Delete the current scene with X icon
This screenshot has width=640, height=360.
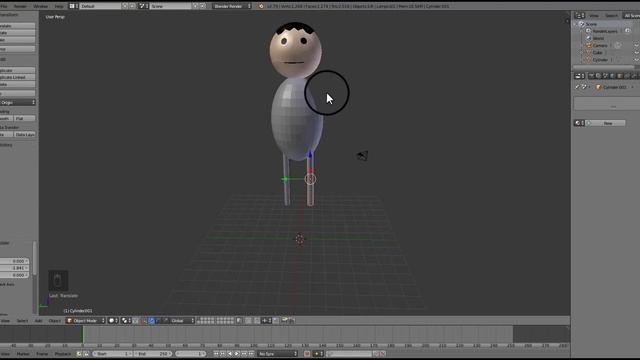[202, 6]
